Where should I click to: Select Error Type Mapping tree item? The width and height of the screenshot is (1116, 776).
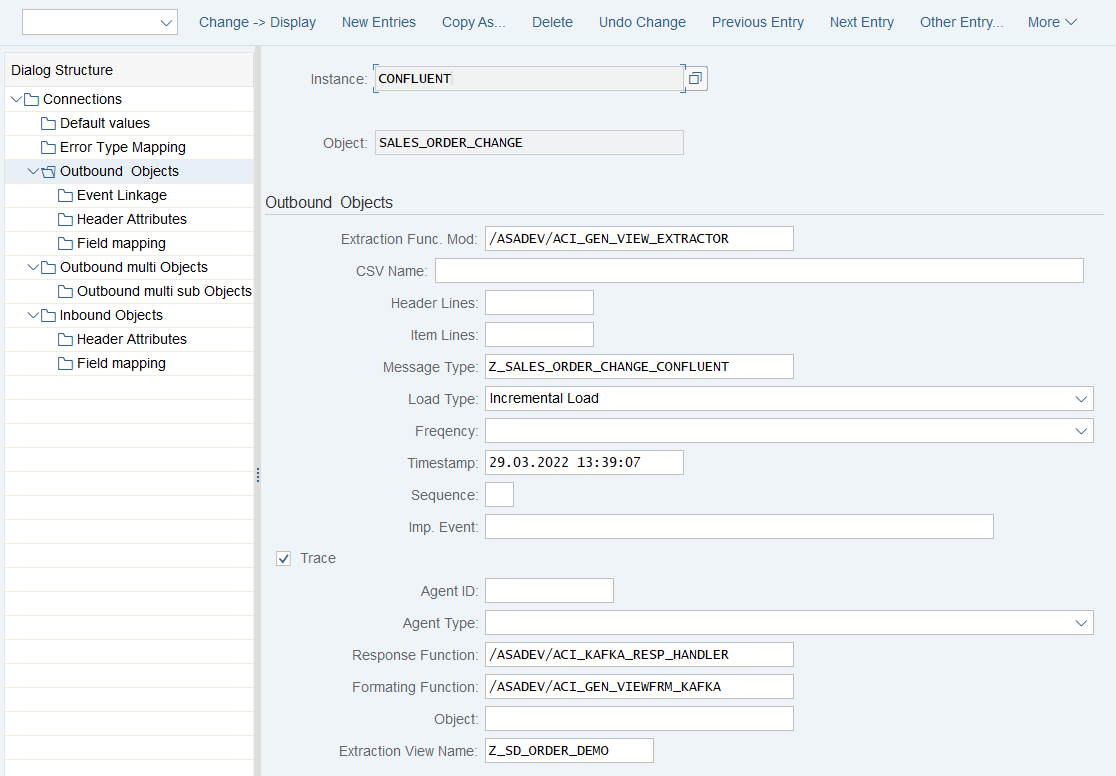coord(122,147)
